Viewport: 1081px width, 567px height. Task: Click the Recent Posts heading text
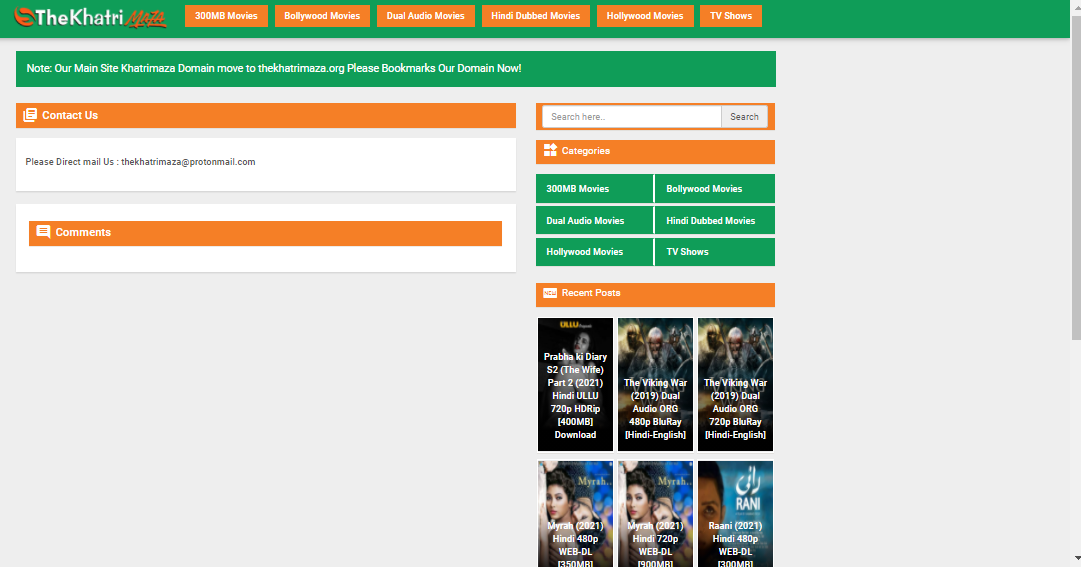591,293
